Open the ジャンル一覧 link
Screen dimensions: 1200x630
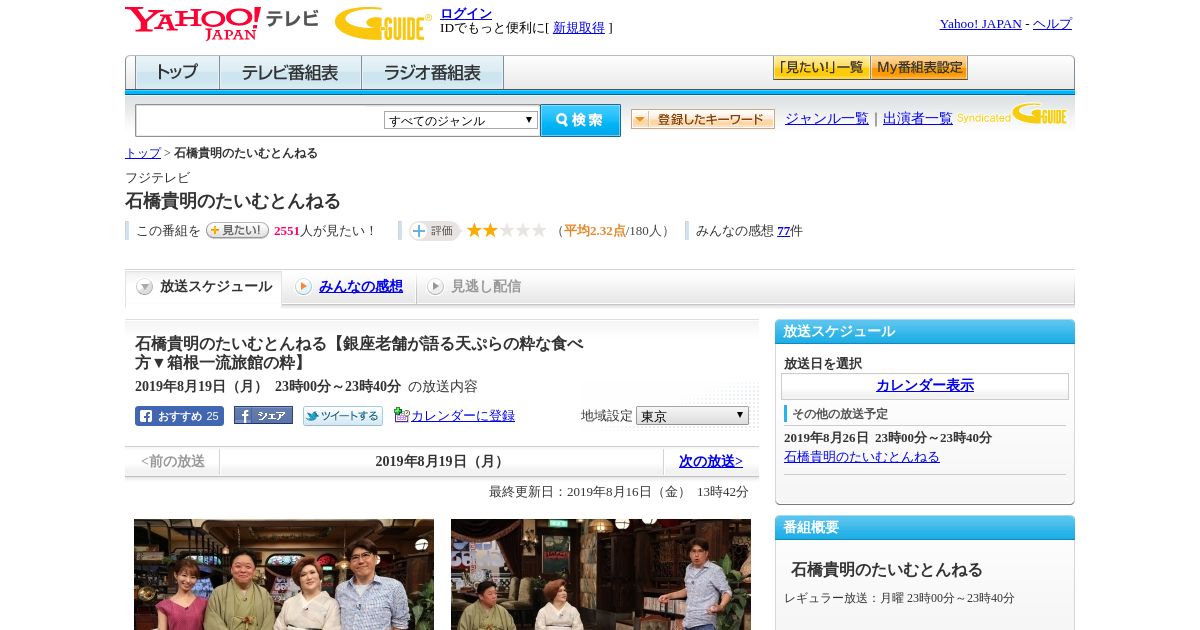(827, 119)
